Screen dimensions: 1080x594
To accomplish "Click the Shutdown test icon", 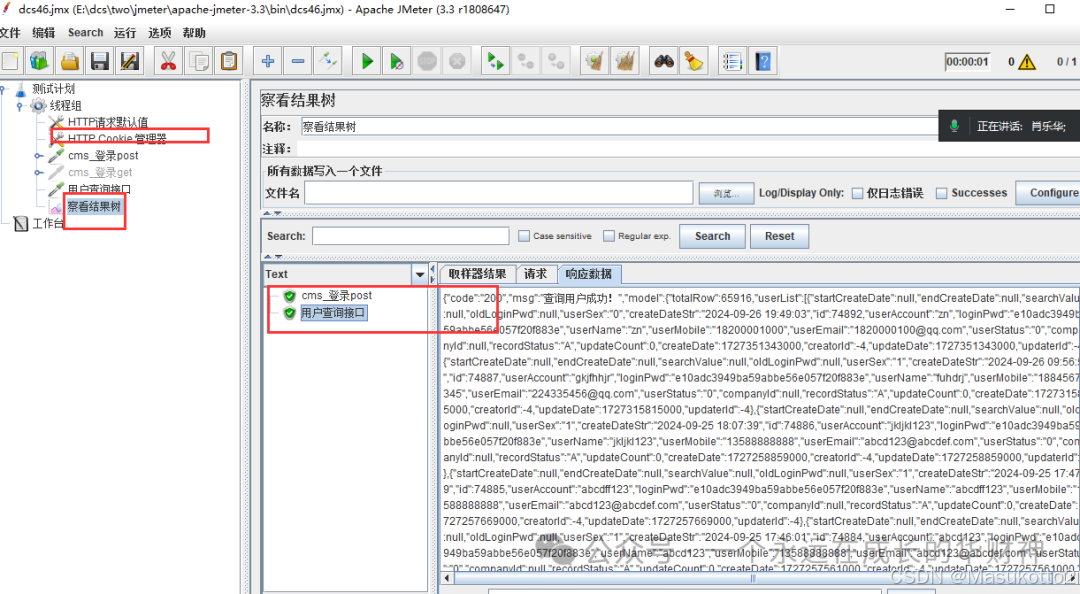I will [x=457, y=61].
